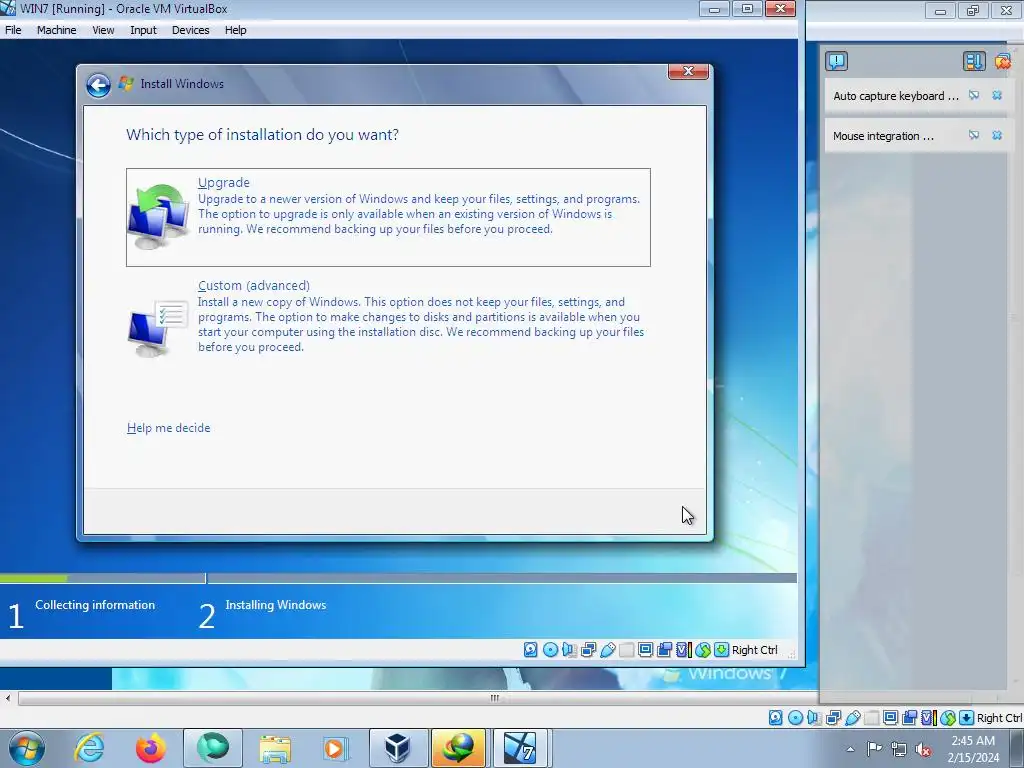Open the Help me decide link

click(x=168, y=428)
